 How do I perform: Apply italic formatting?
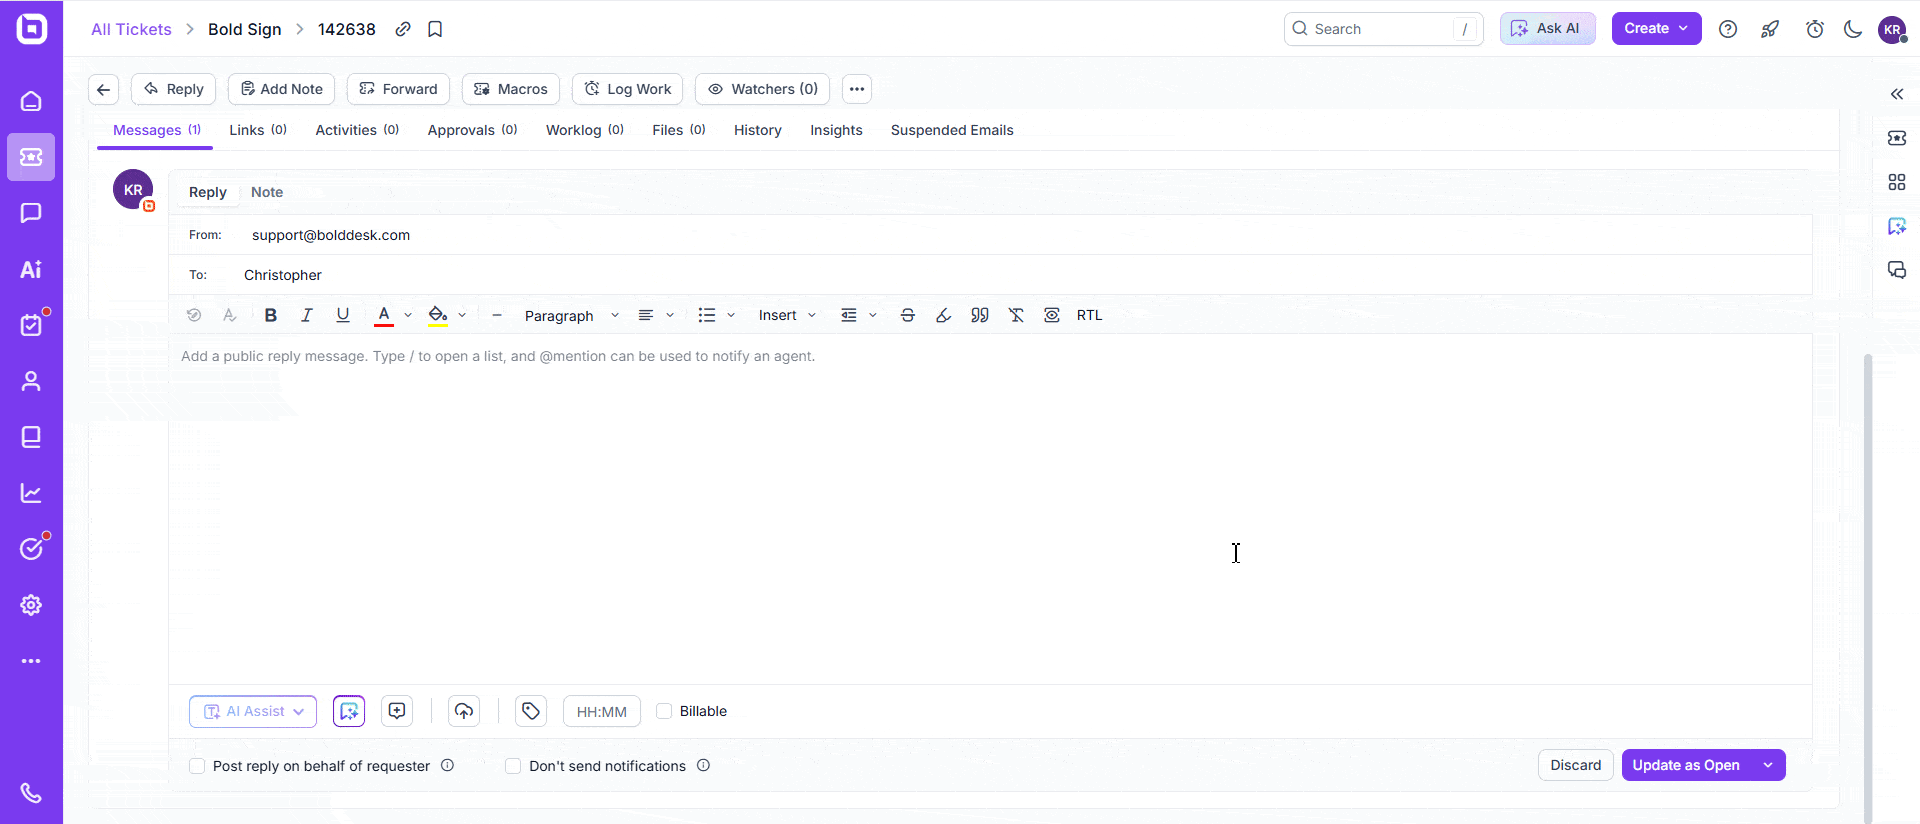307,315
